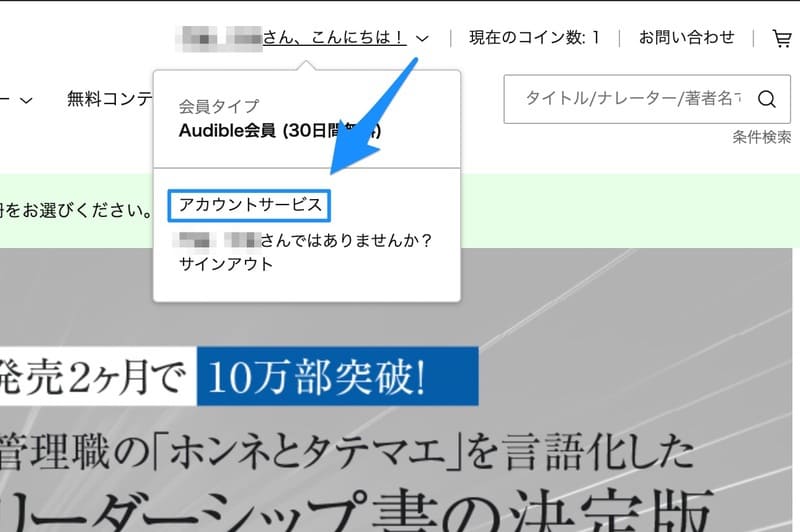Expand the left navigation chevron menu
Image resolution: width=800 pixels, height=532 pixels.
tap(26, 99)
